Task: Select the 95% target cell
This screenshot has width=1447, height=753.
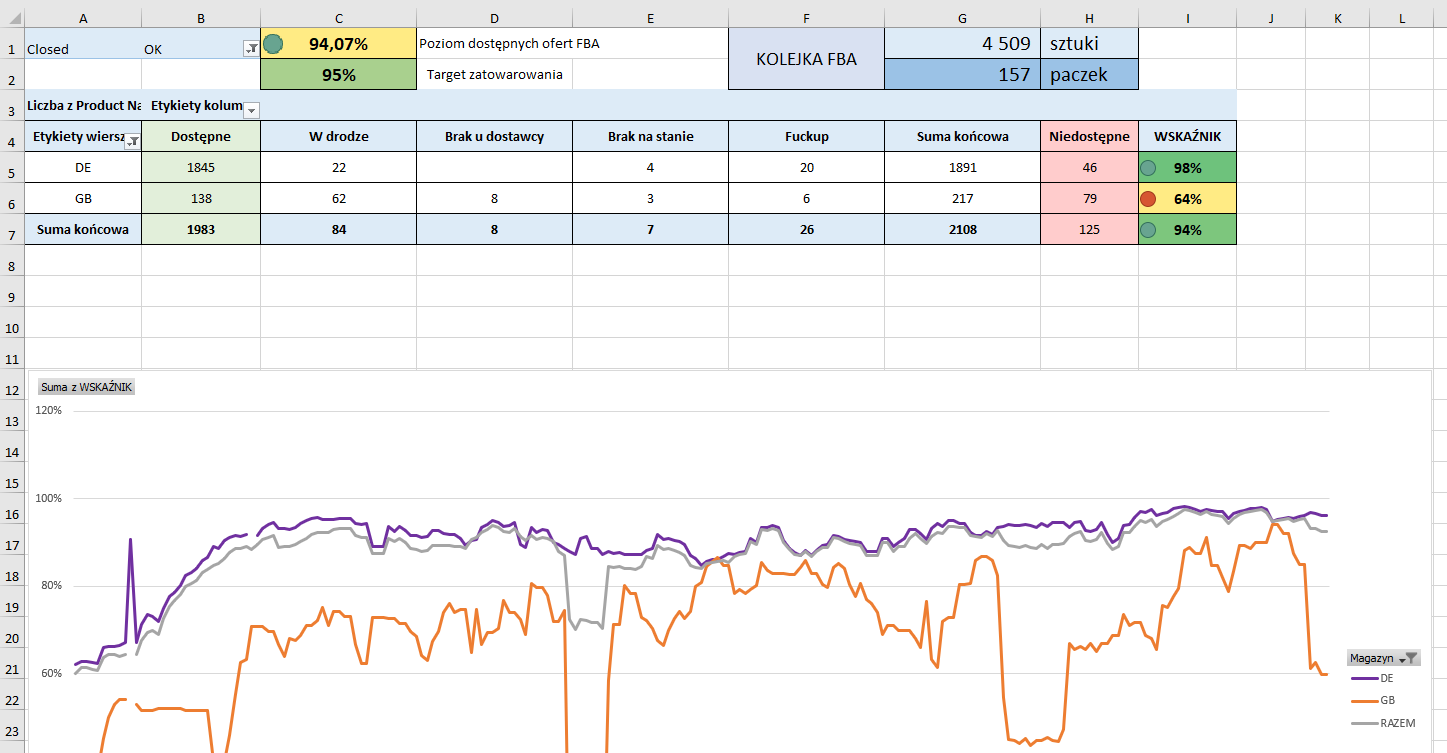Action: [x=338, y=75]
